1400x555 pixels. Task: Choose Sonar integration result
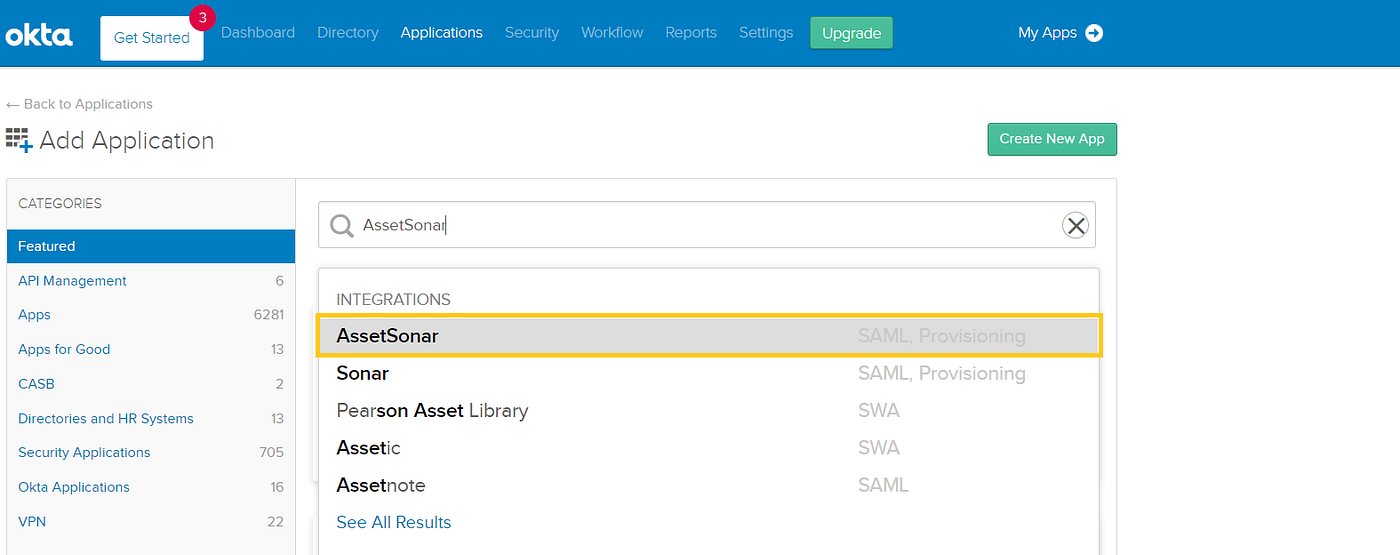click(709, 373)
